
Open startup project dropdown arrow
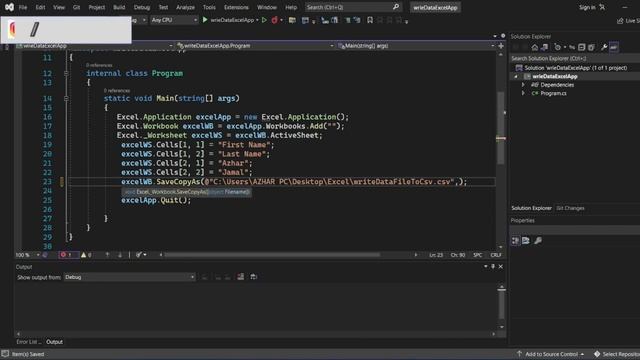(257, 20)
